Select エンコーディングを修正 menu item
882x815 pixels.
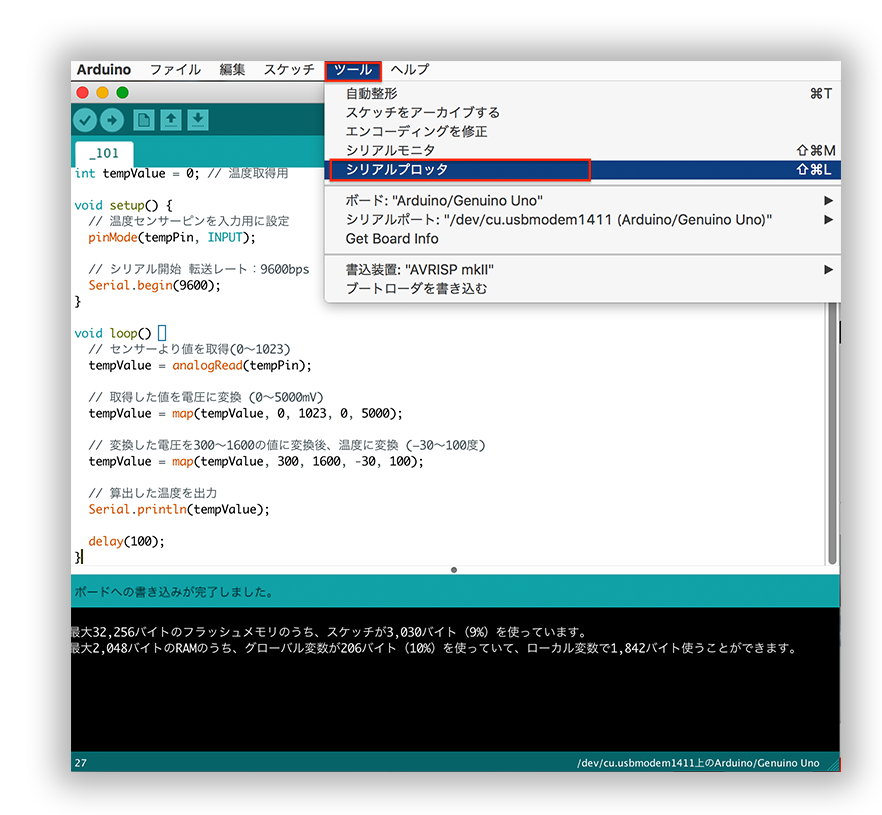(416, 131)
